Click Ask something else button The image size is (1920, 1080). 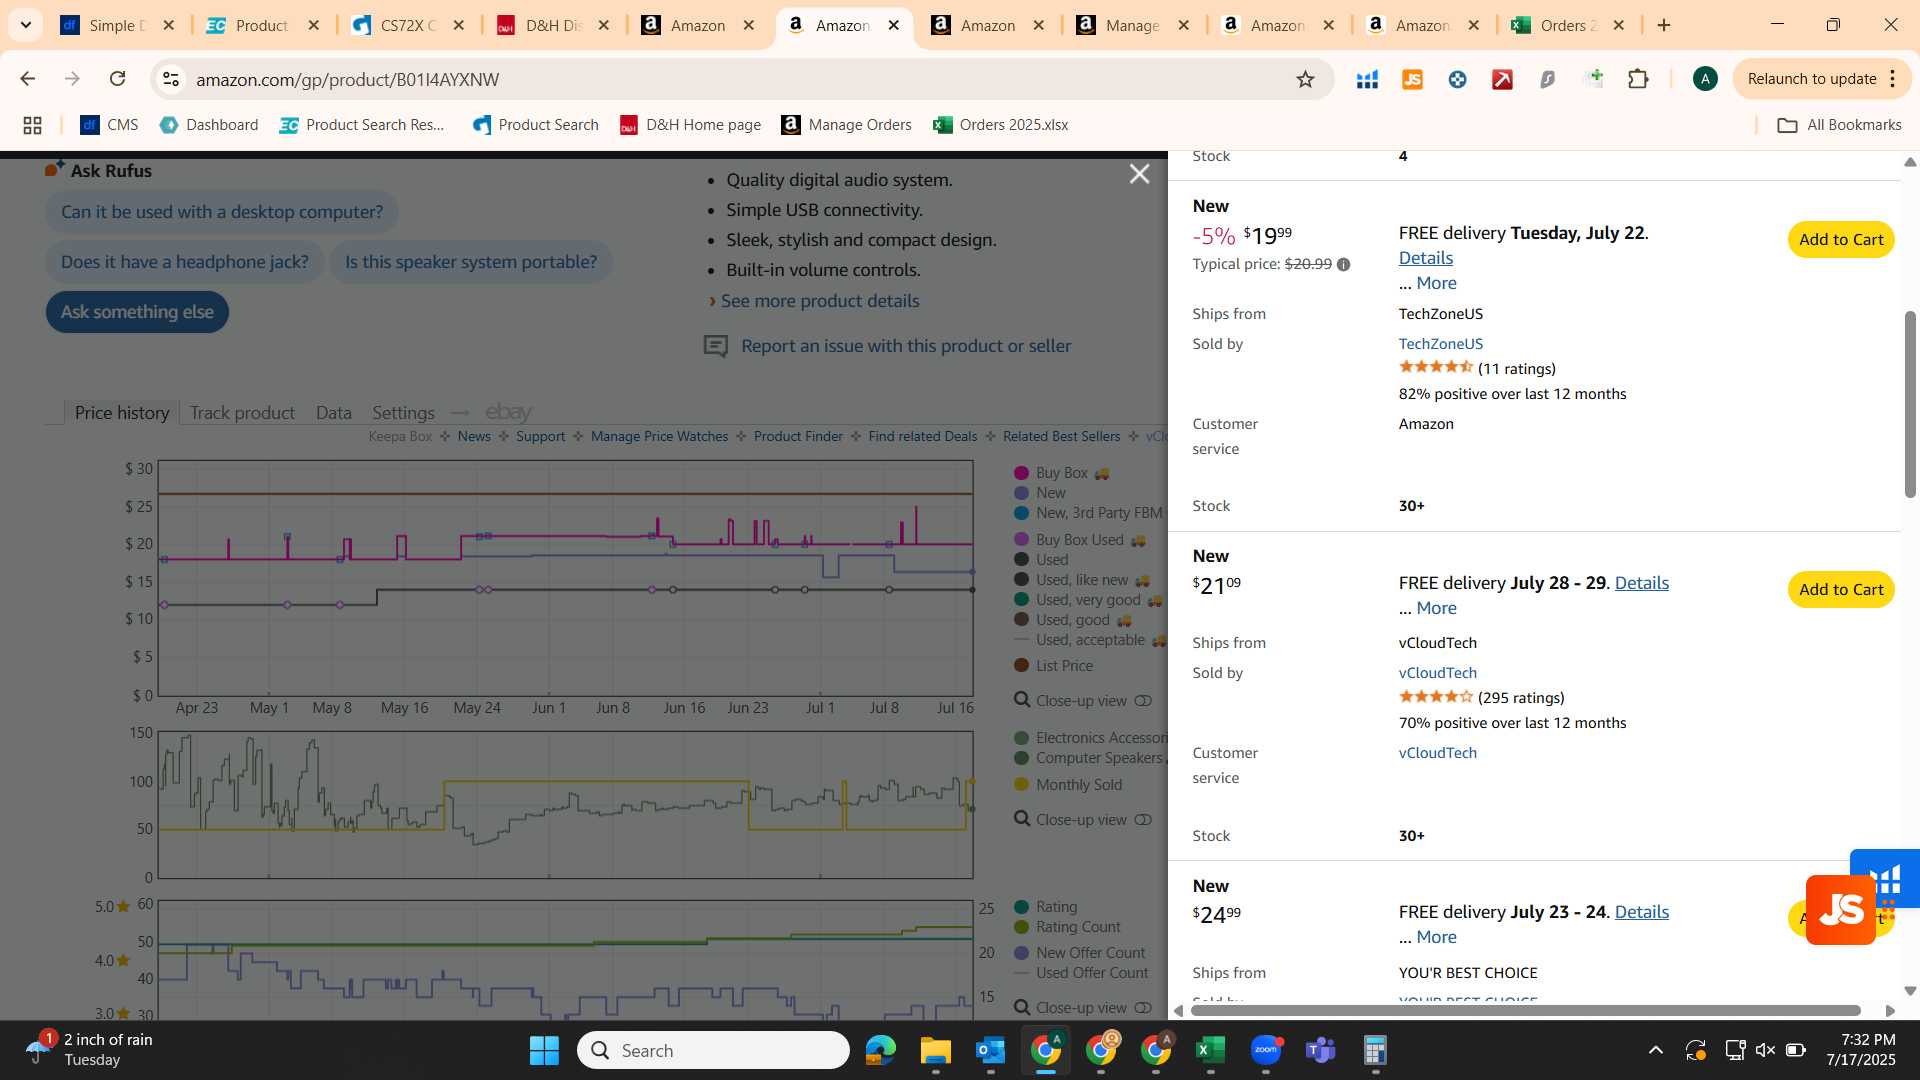point(137,312)
